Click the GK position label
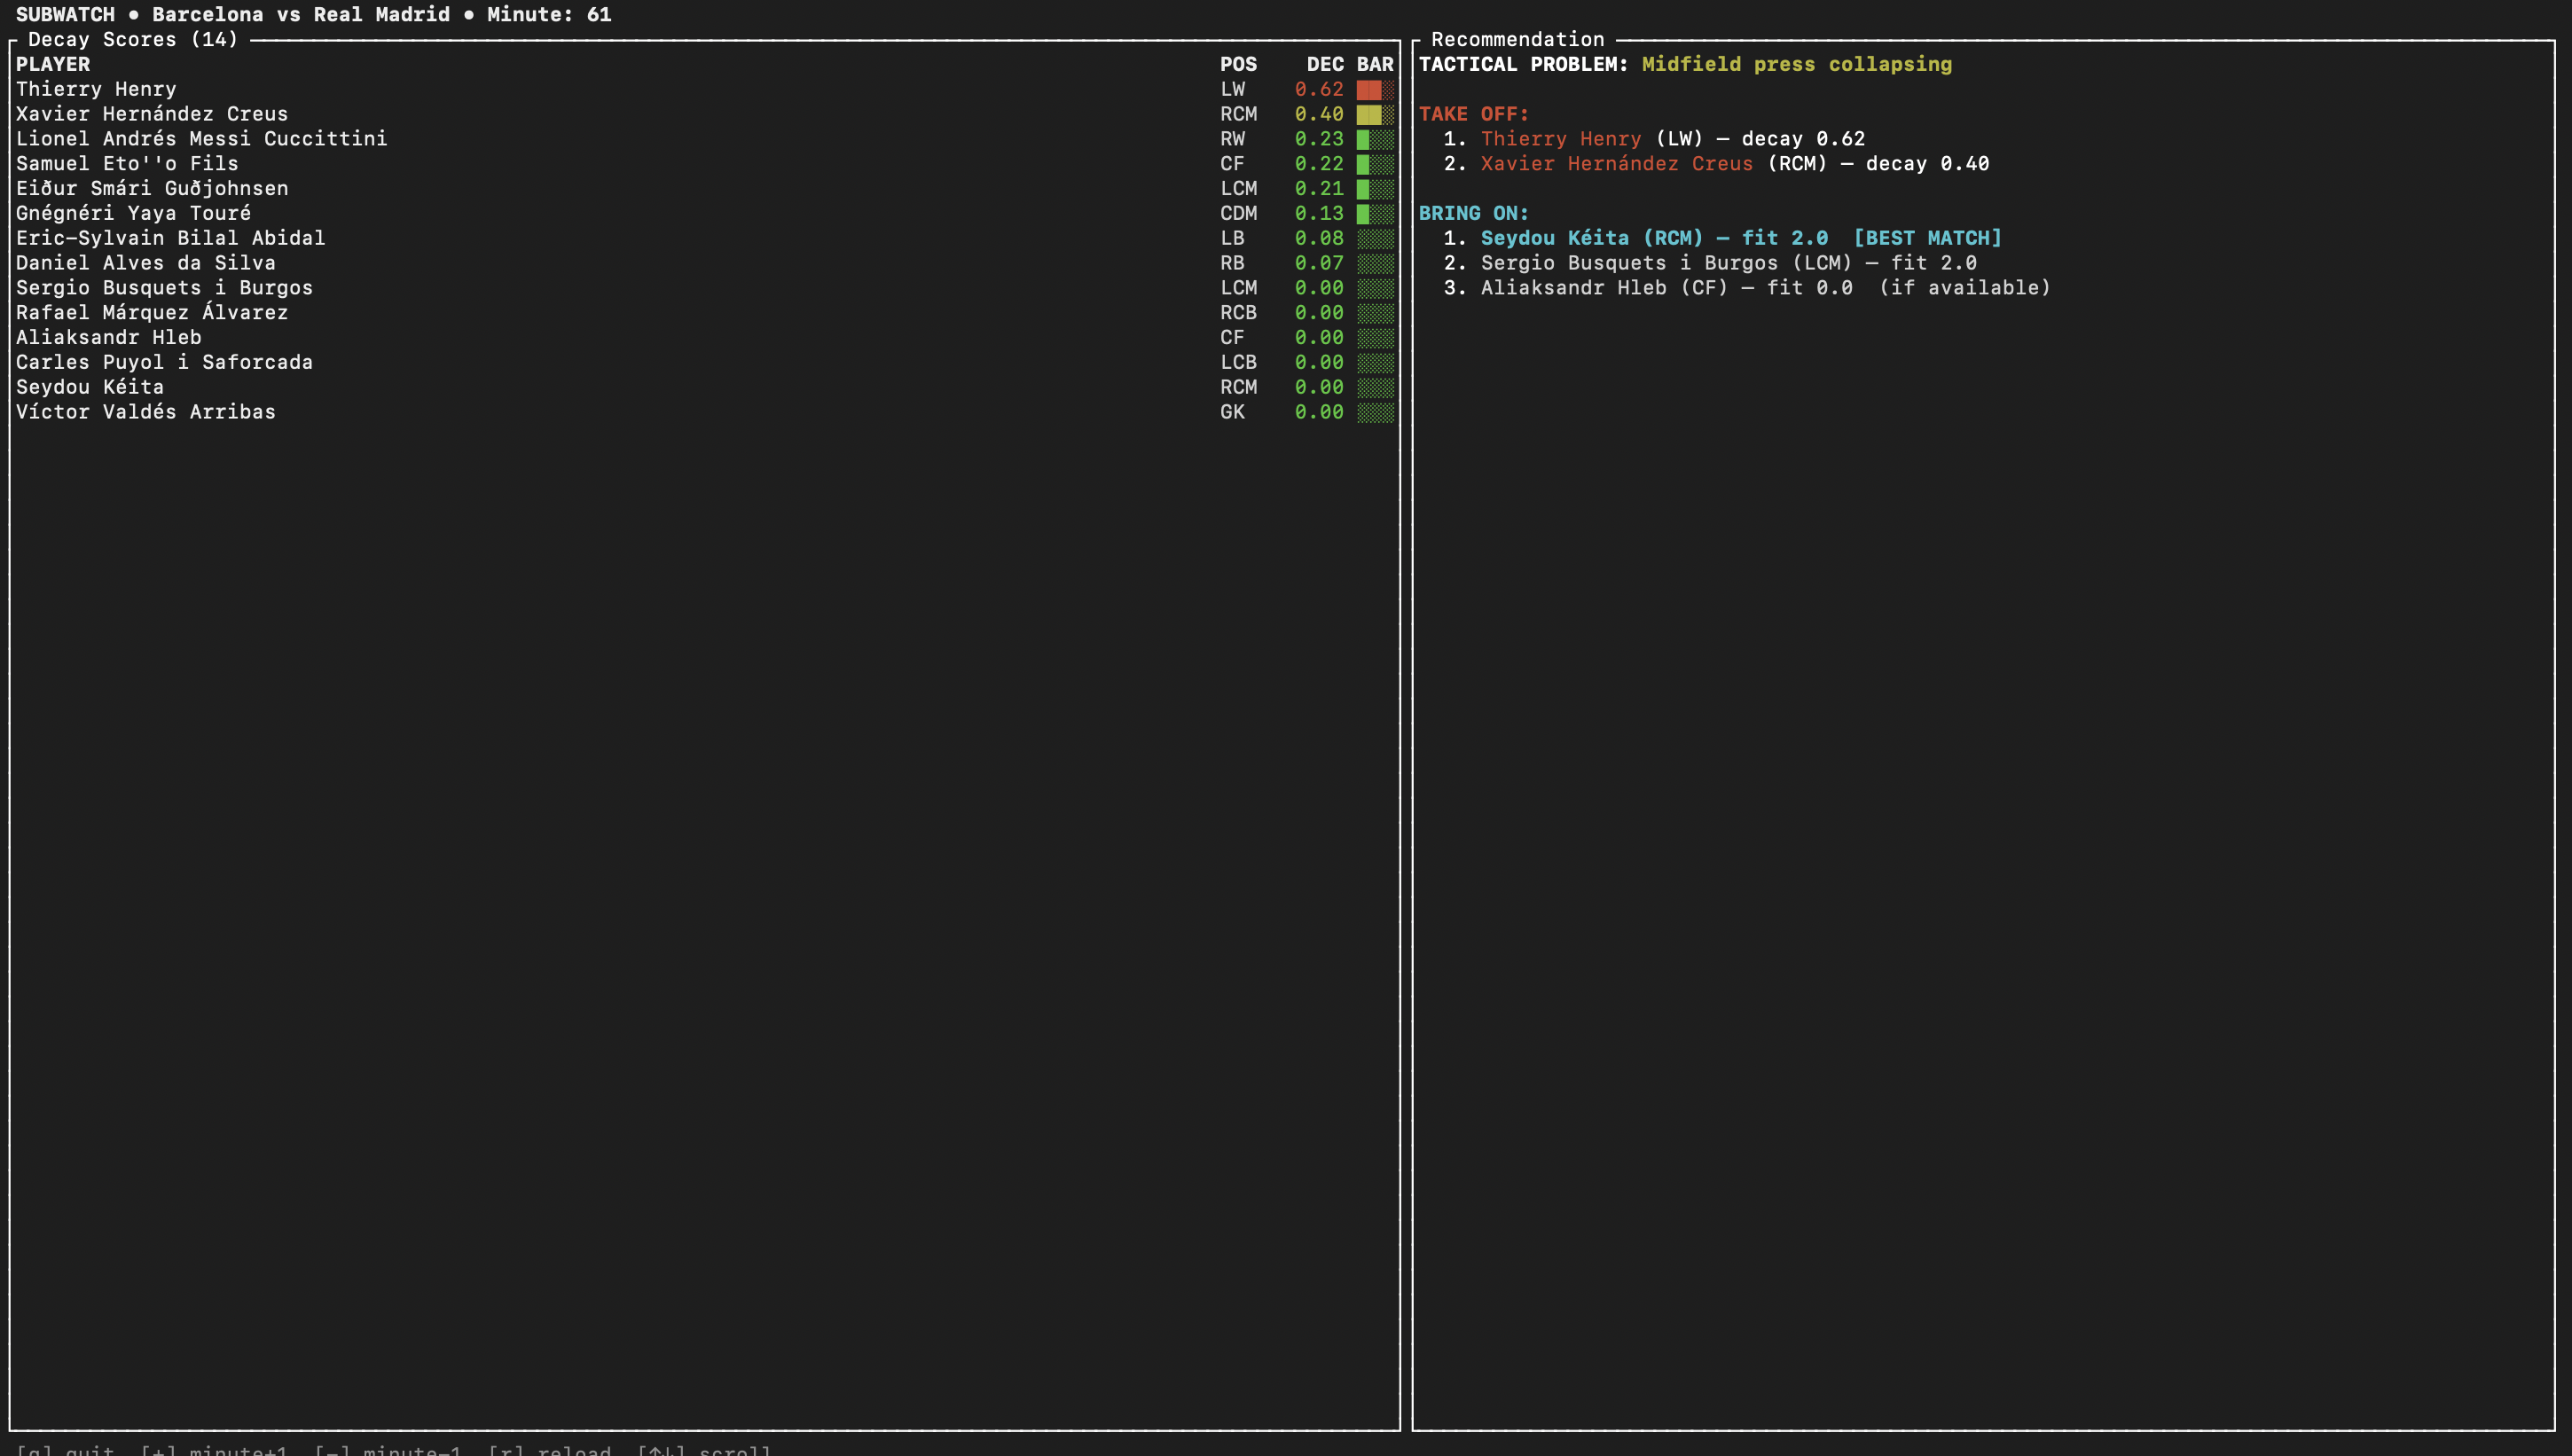 1232,412
